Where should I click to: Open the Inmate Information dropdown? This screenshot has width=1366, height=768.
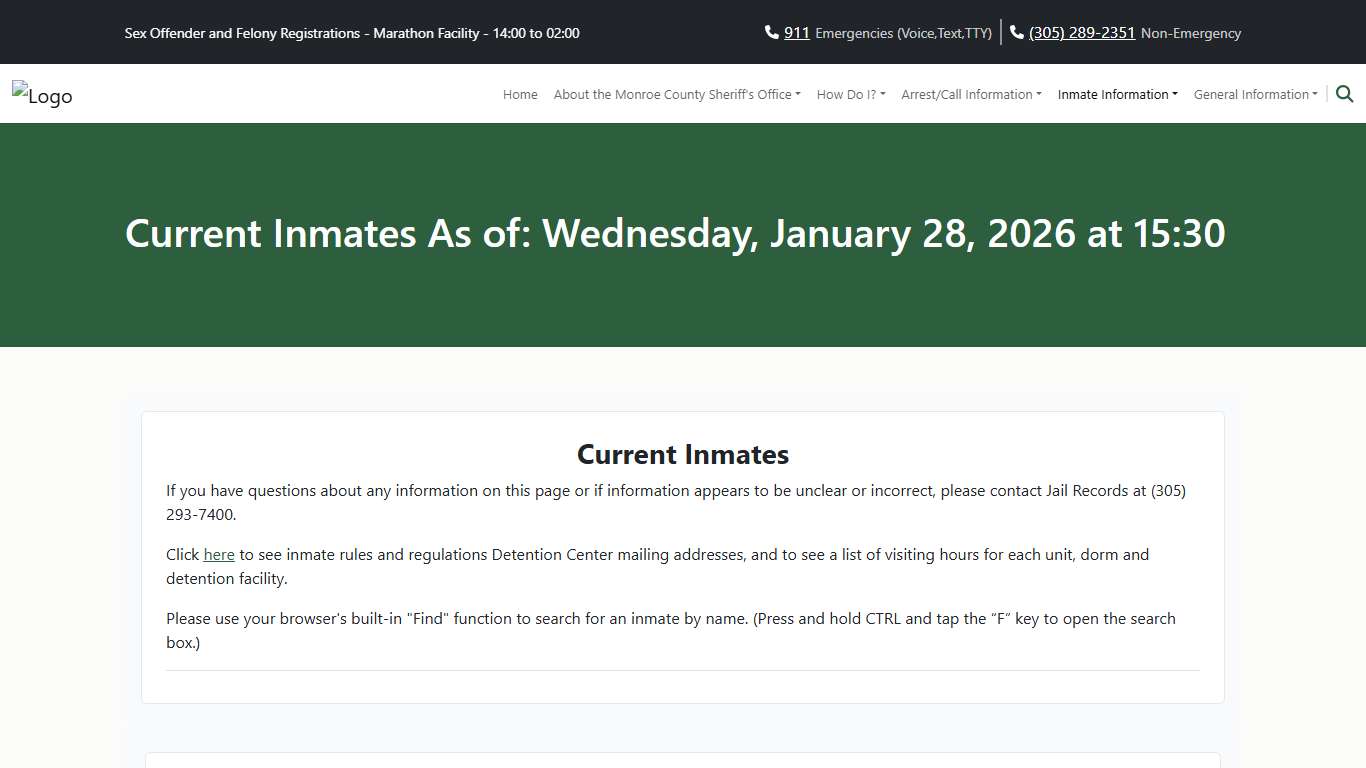[1117, 95]
